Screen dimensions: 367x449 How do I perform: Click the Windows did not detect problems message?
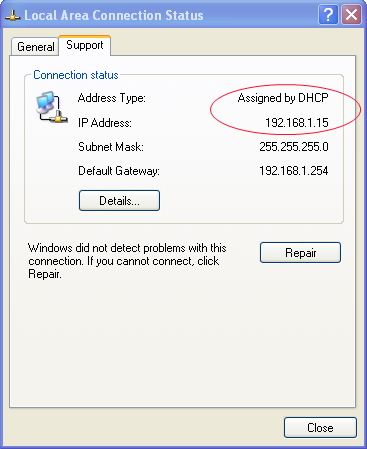tap(127, 261)
